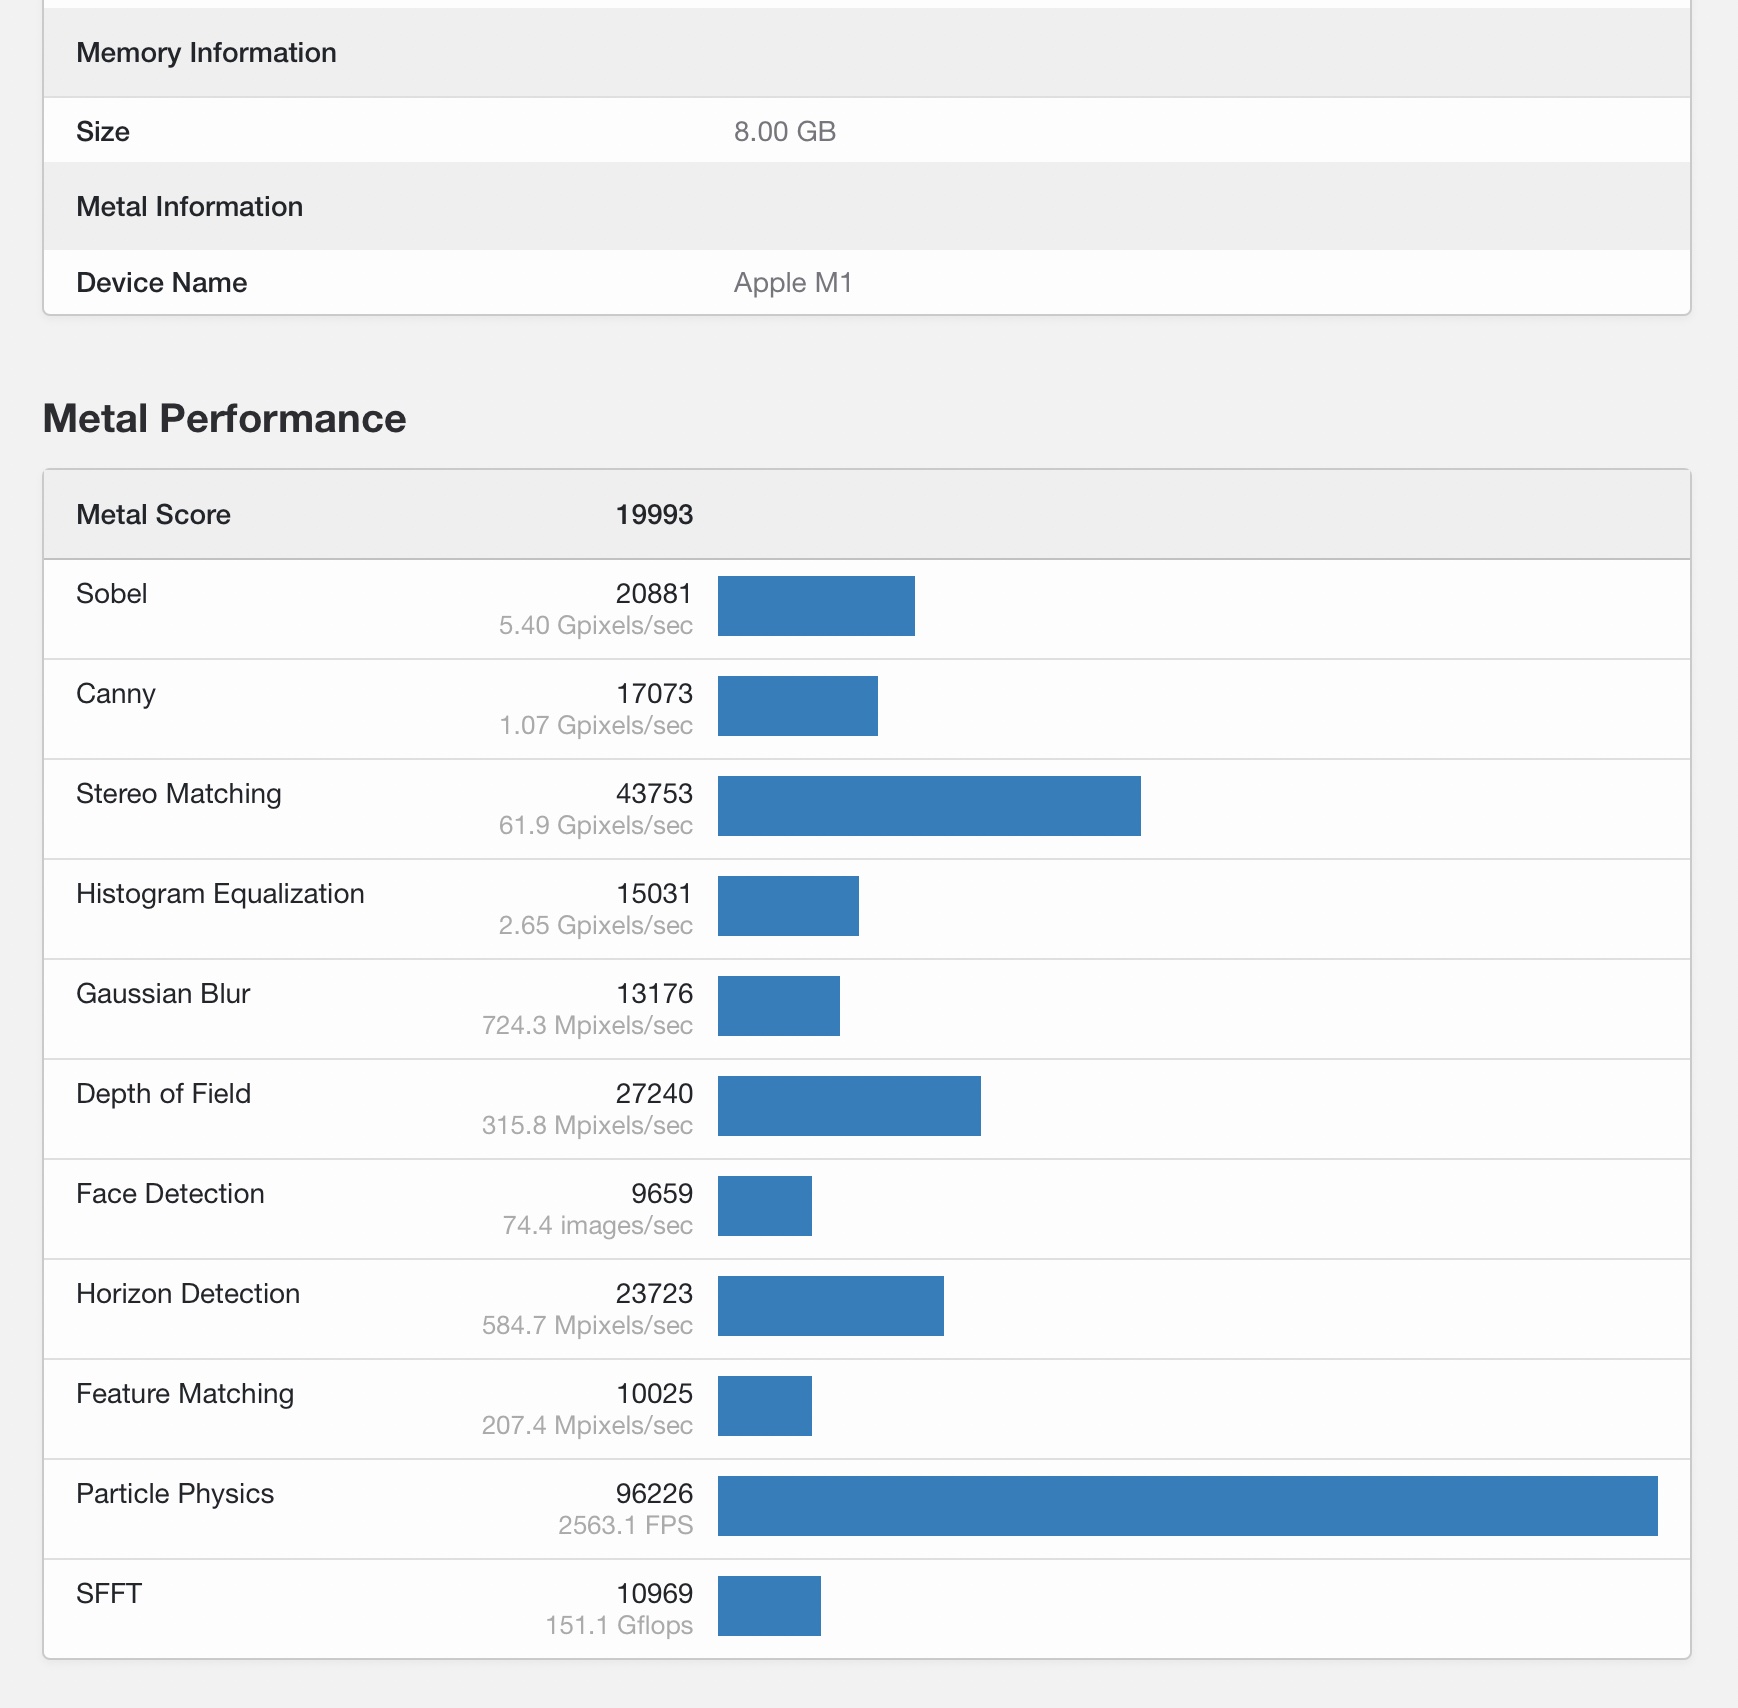Select the 74.4 images/sec value
This screenshot has height=1708, width=1738.
click(598, 1226)
